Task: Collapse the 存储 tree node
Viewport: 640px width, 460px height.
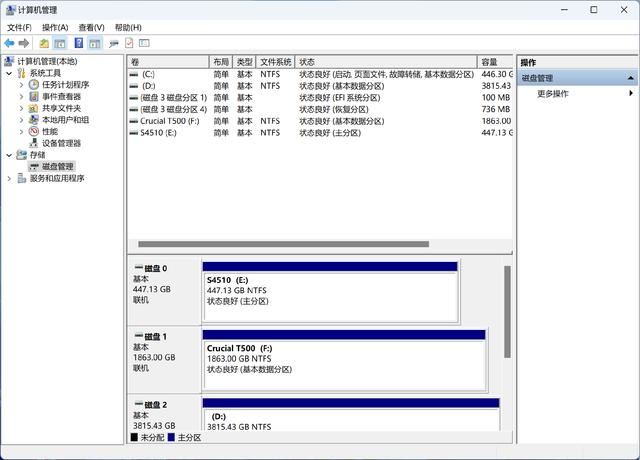Action: tap(10, 155)
